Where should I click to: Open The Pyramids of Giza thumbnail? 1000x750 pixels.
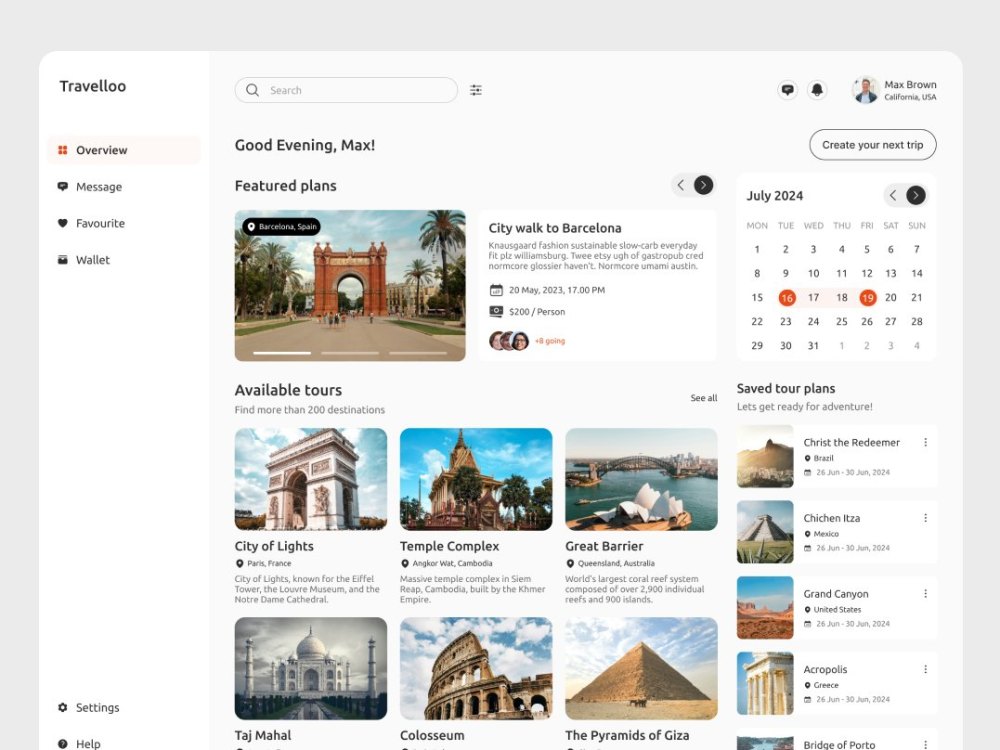(641, 668)
